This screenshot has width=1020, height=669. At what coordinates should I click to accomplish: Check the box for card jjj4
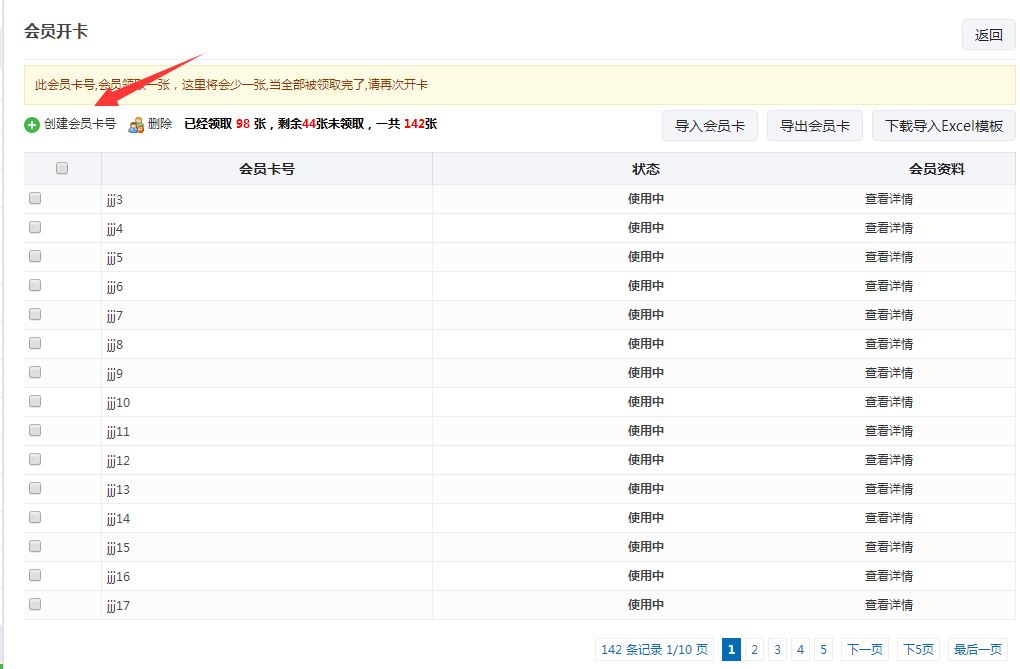click(35, 227)
